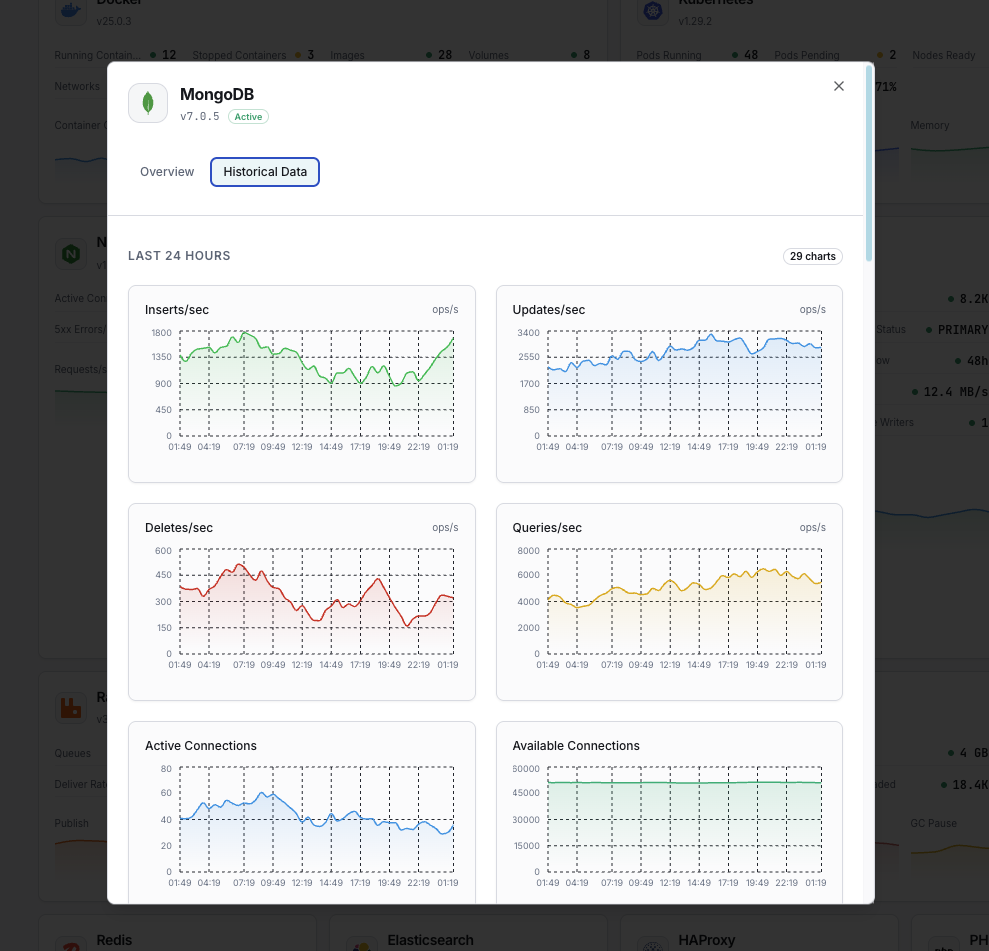Viewport: 989px width, 951px height.
Task: Select the Historical Data tab
Action: [x=264, y=171]
